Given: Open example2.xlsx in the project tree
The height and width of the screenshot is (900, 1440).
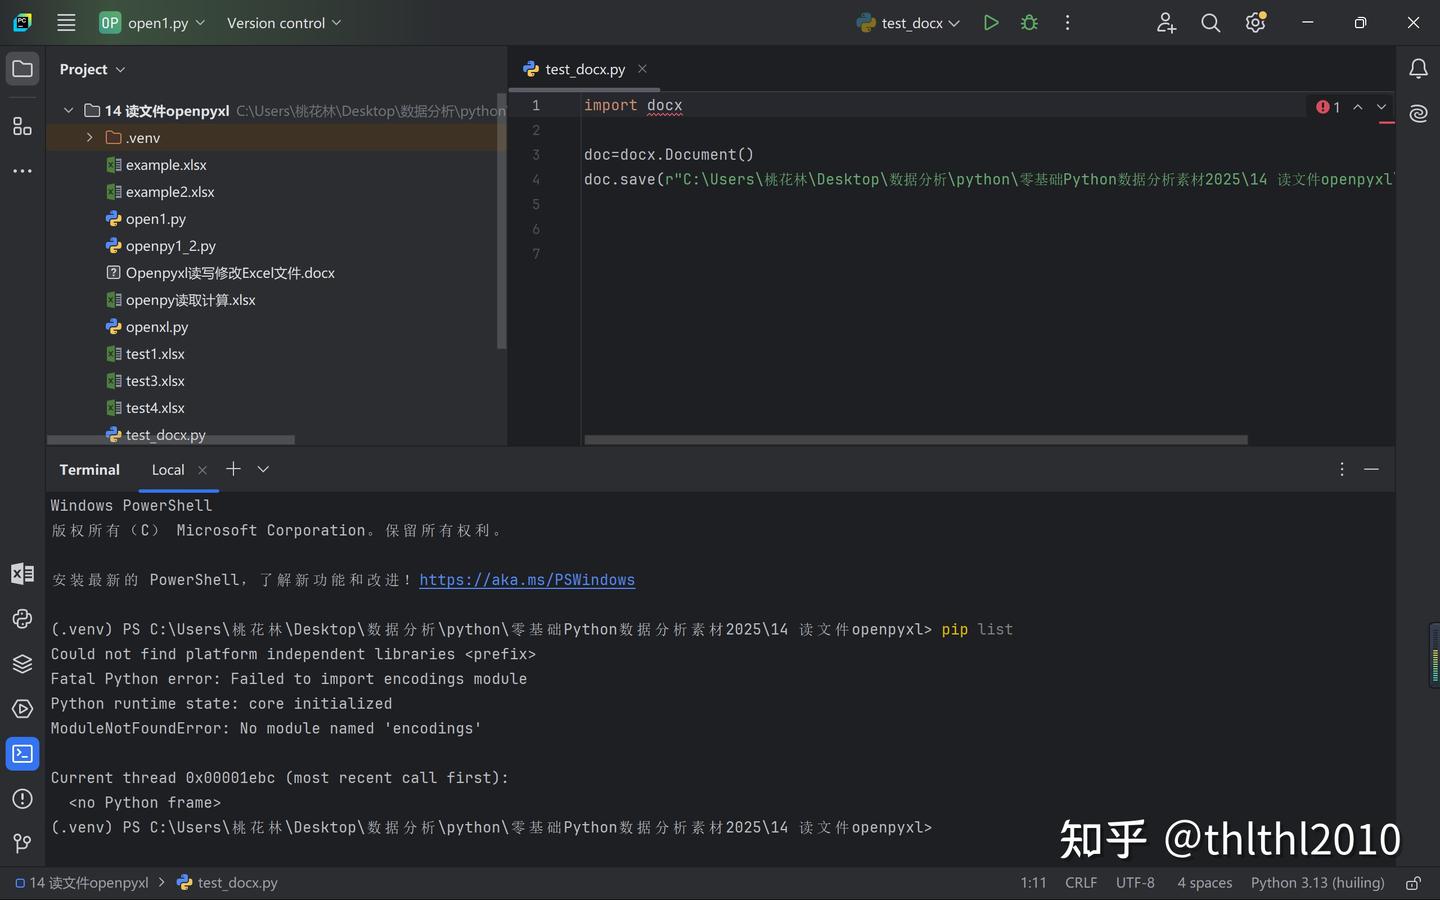Looking at the screenshot, I should pyautogui.click(x=170, y=192).
